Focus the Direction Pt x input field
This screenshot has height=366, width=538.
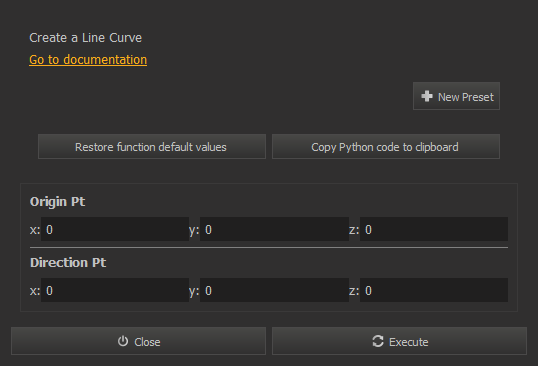coord(115,290)
